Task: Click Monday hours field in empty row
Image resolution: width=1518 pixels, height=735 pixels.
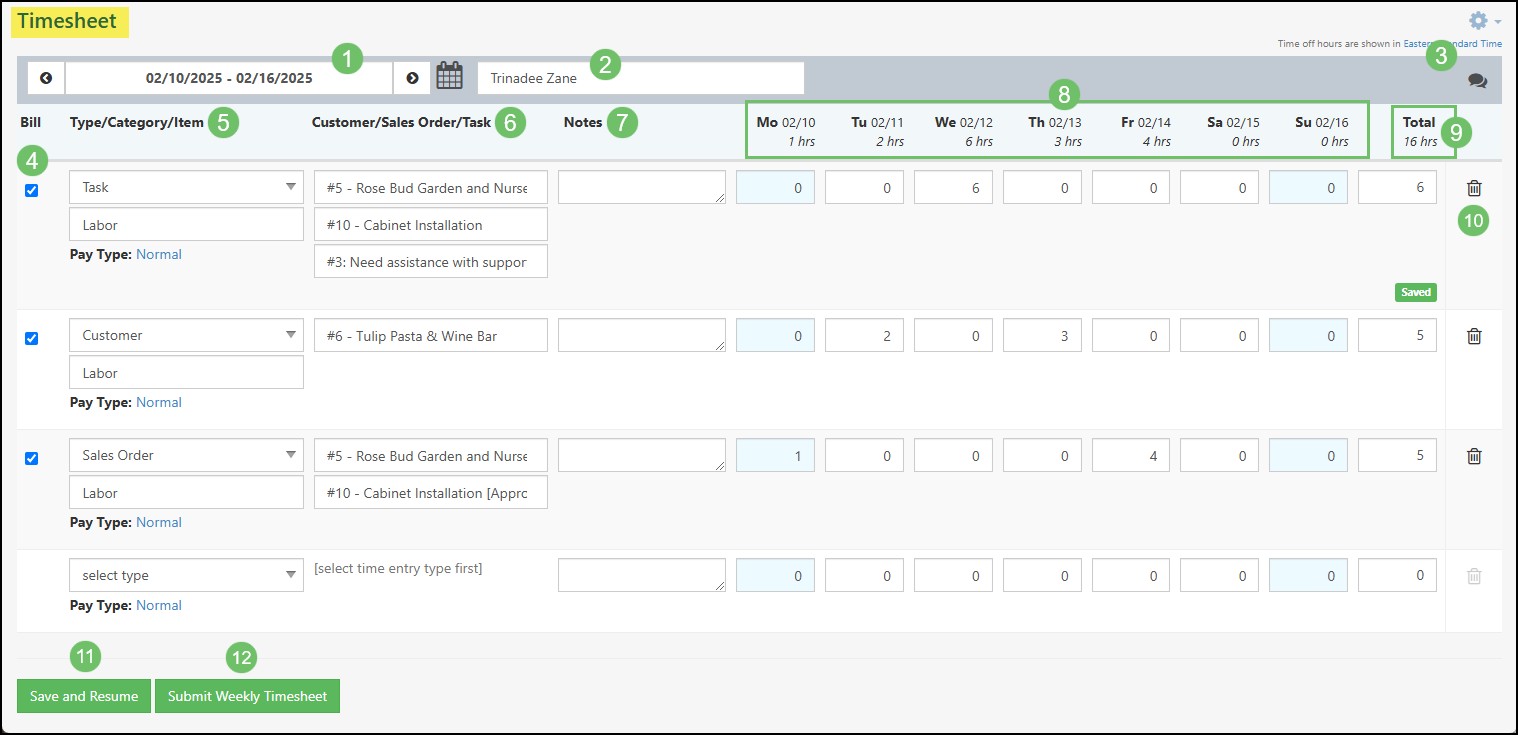Action: (x=775, y=575)
